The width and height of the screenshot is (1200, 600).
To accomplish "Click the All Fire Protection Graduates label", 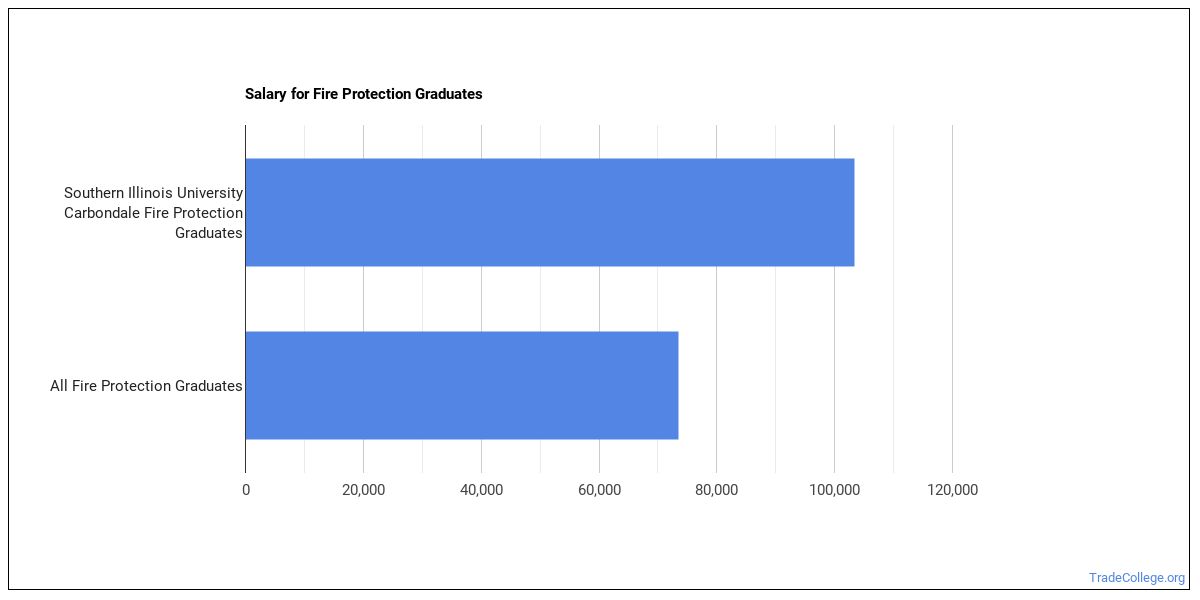I will [x=146, y=386].
